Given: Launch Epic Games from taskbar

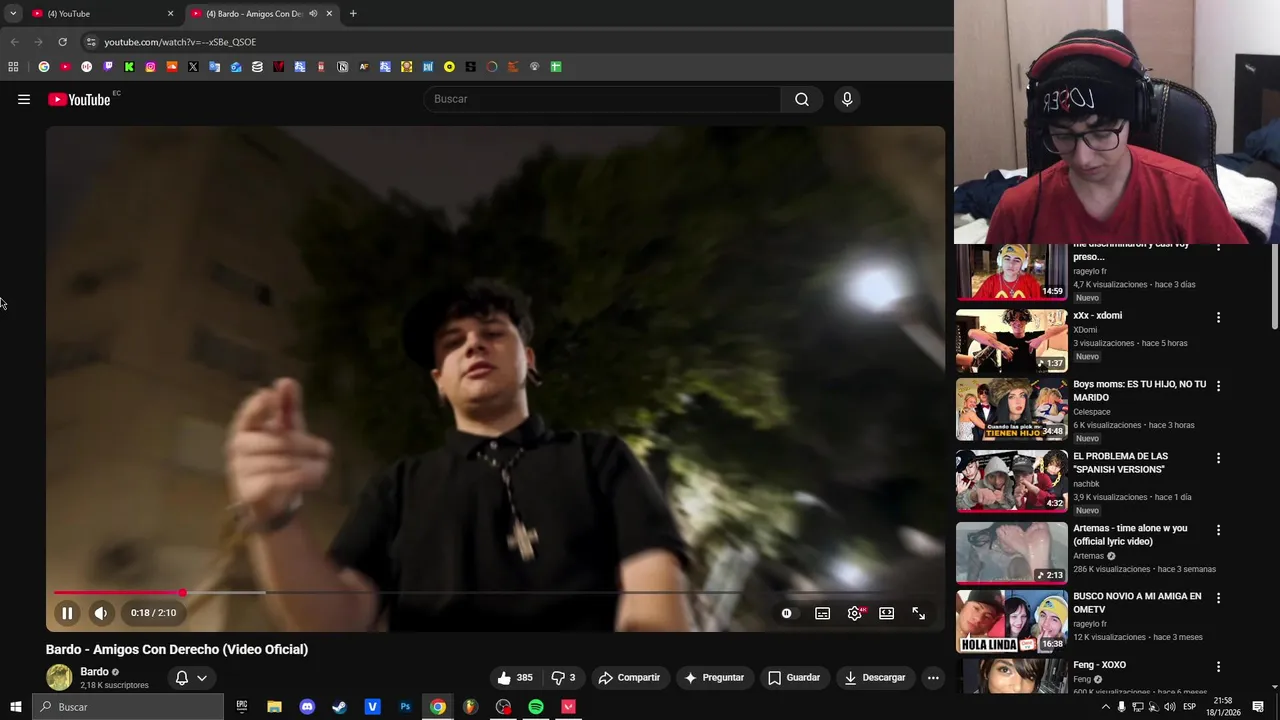Looking at the screenshot, I should (x=242, y=707).
